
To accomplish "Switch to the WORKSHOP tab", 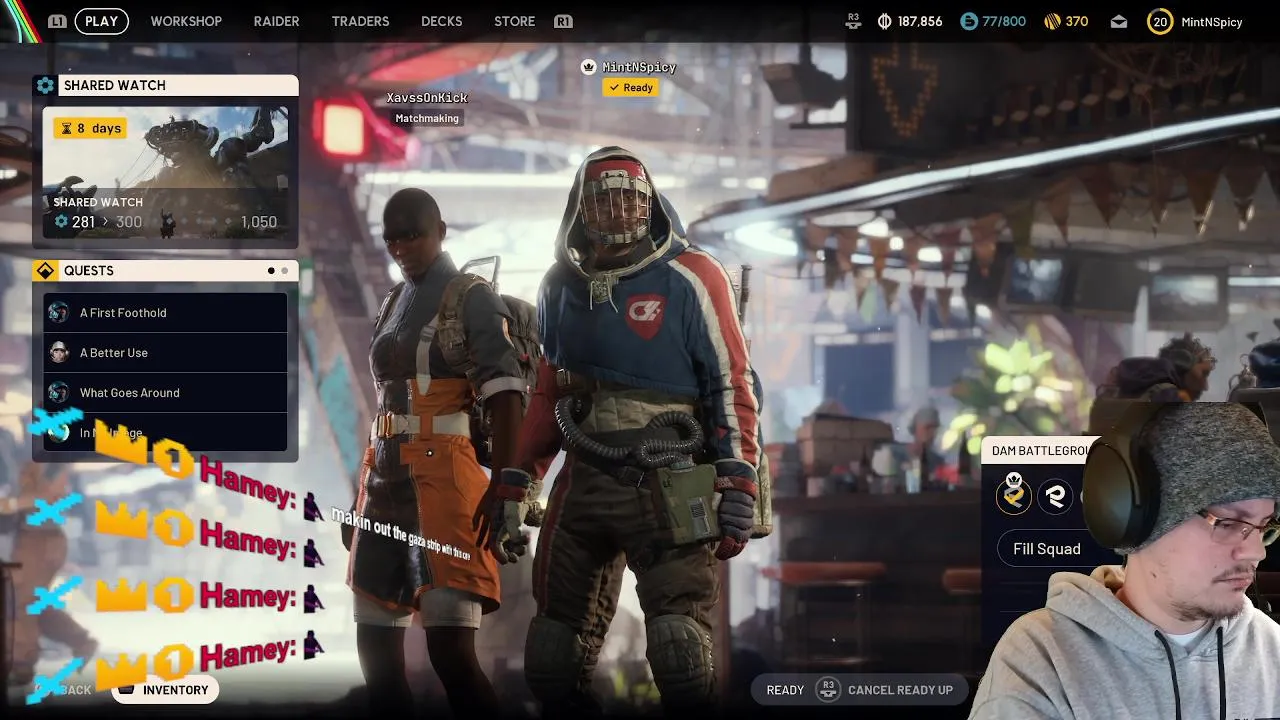I will [186, 21].
